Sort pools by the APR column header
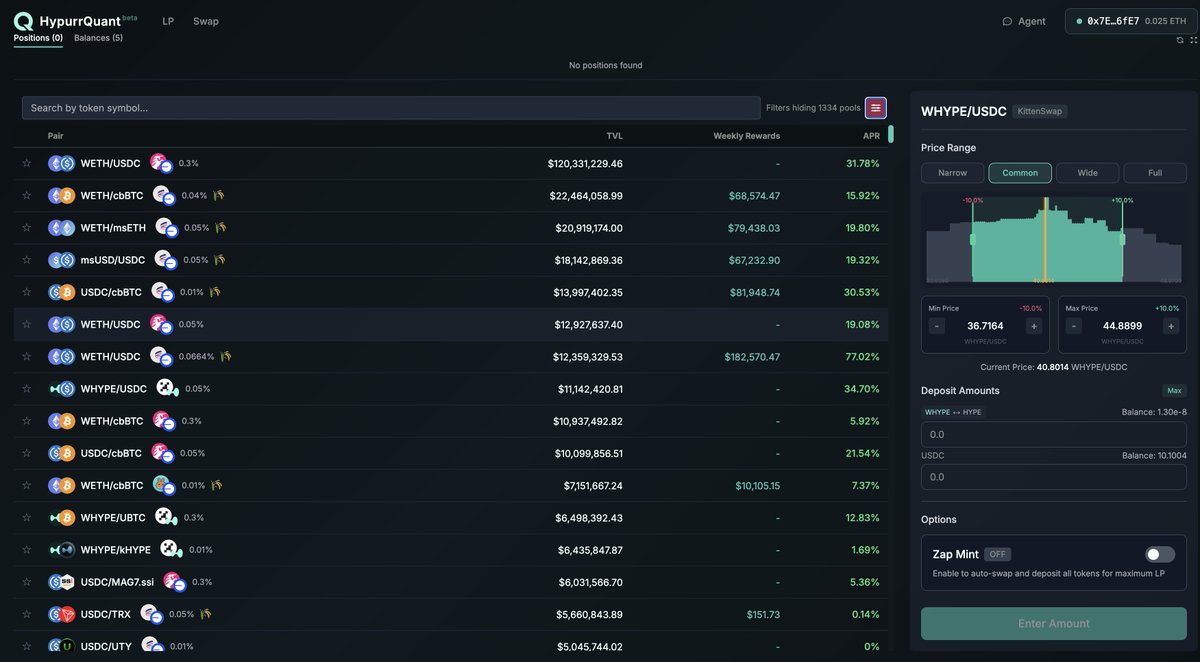This screenshot has width=1200, height=662. tap(871, 135)
